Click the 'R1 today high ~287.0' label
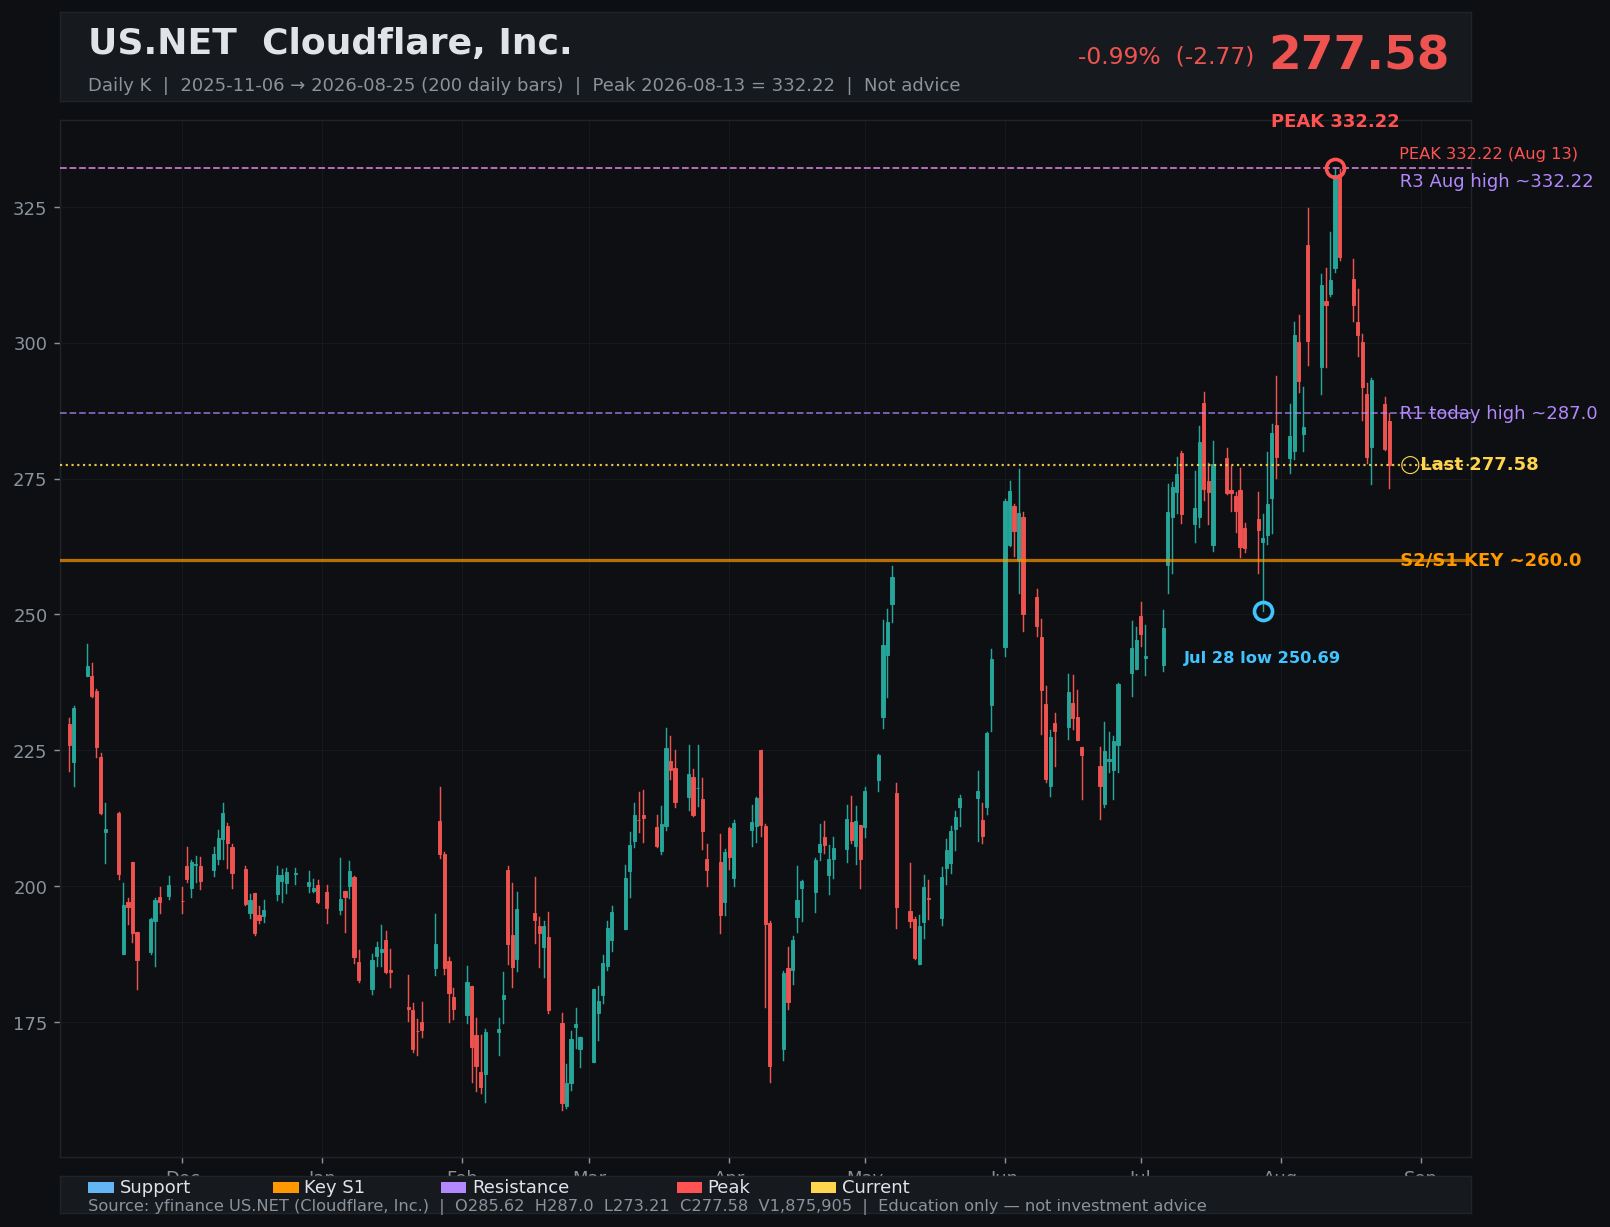Image resolution: width=1610 pixels, height=1227 pixels. click(1498, 413)
